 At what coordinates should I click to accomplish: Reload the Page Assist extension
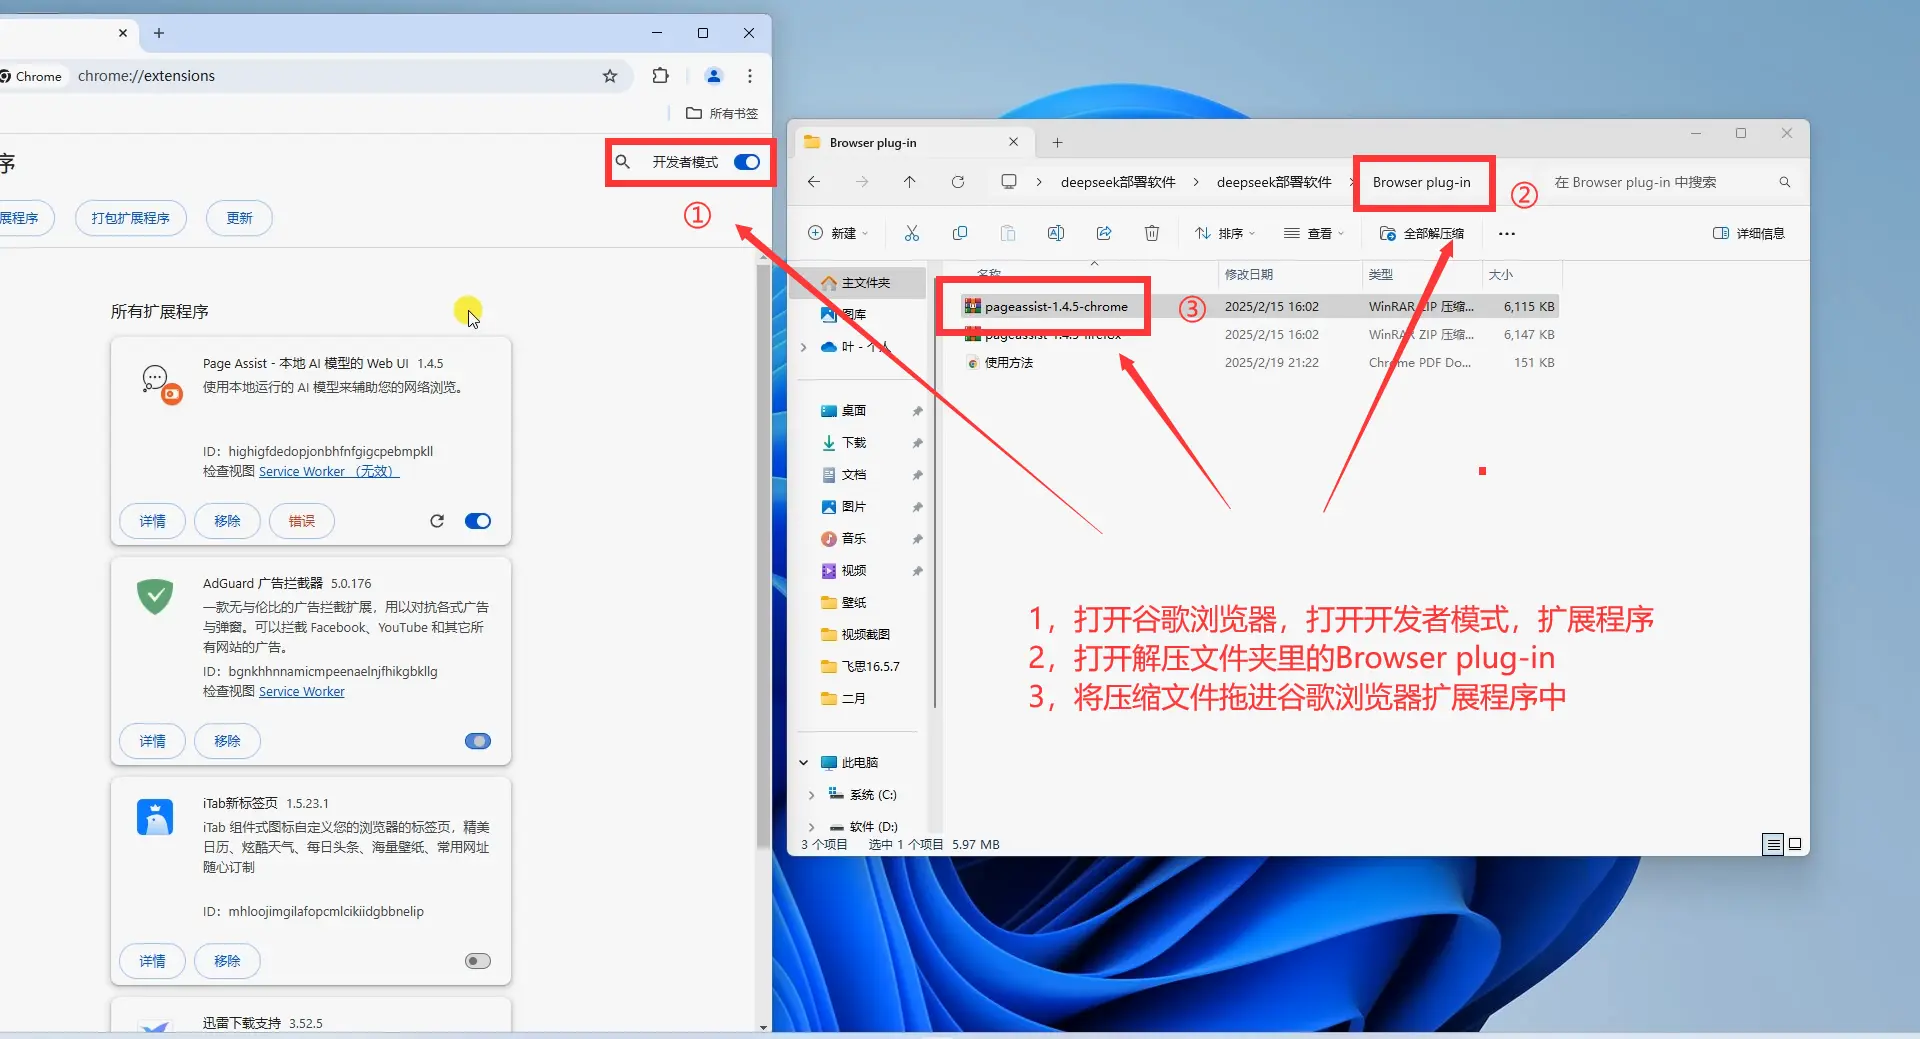click(437, 521)
